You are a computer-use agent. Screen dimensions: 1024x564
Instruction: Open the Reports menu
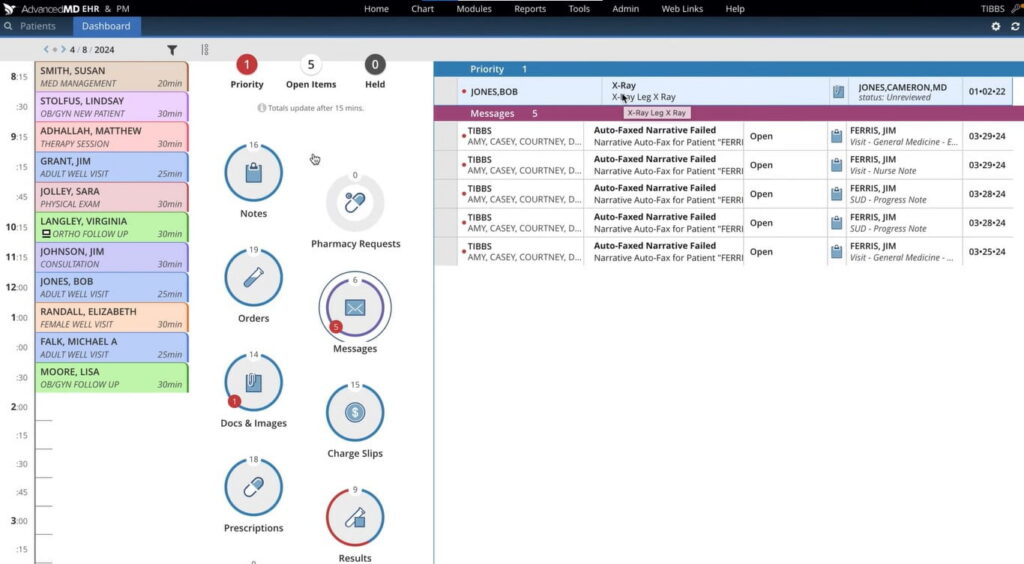coord(530,8)
